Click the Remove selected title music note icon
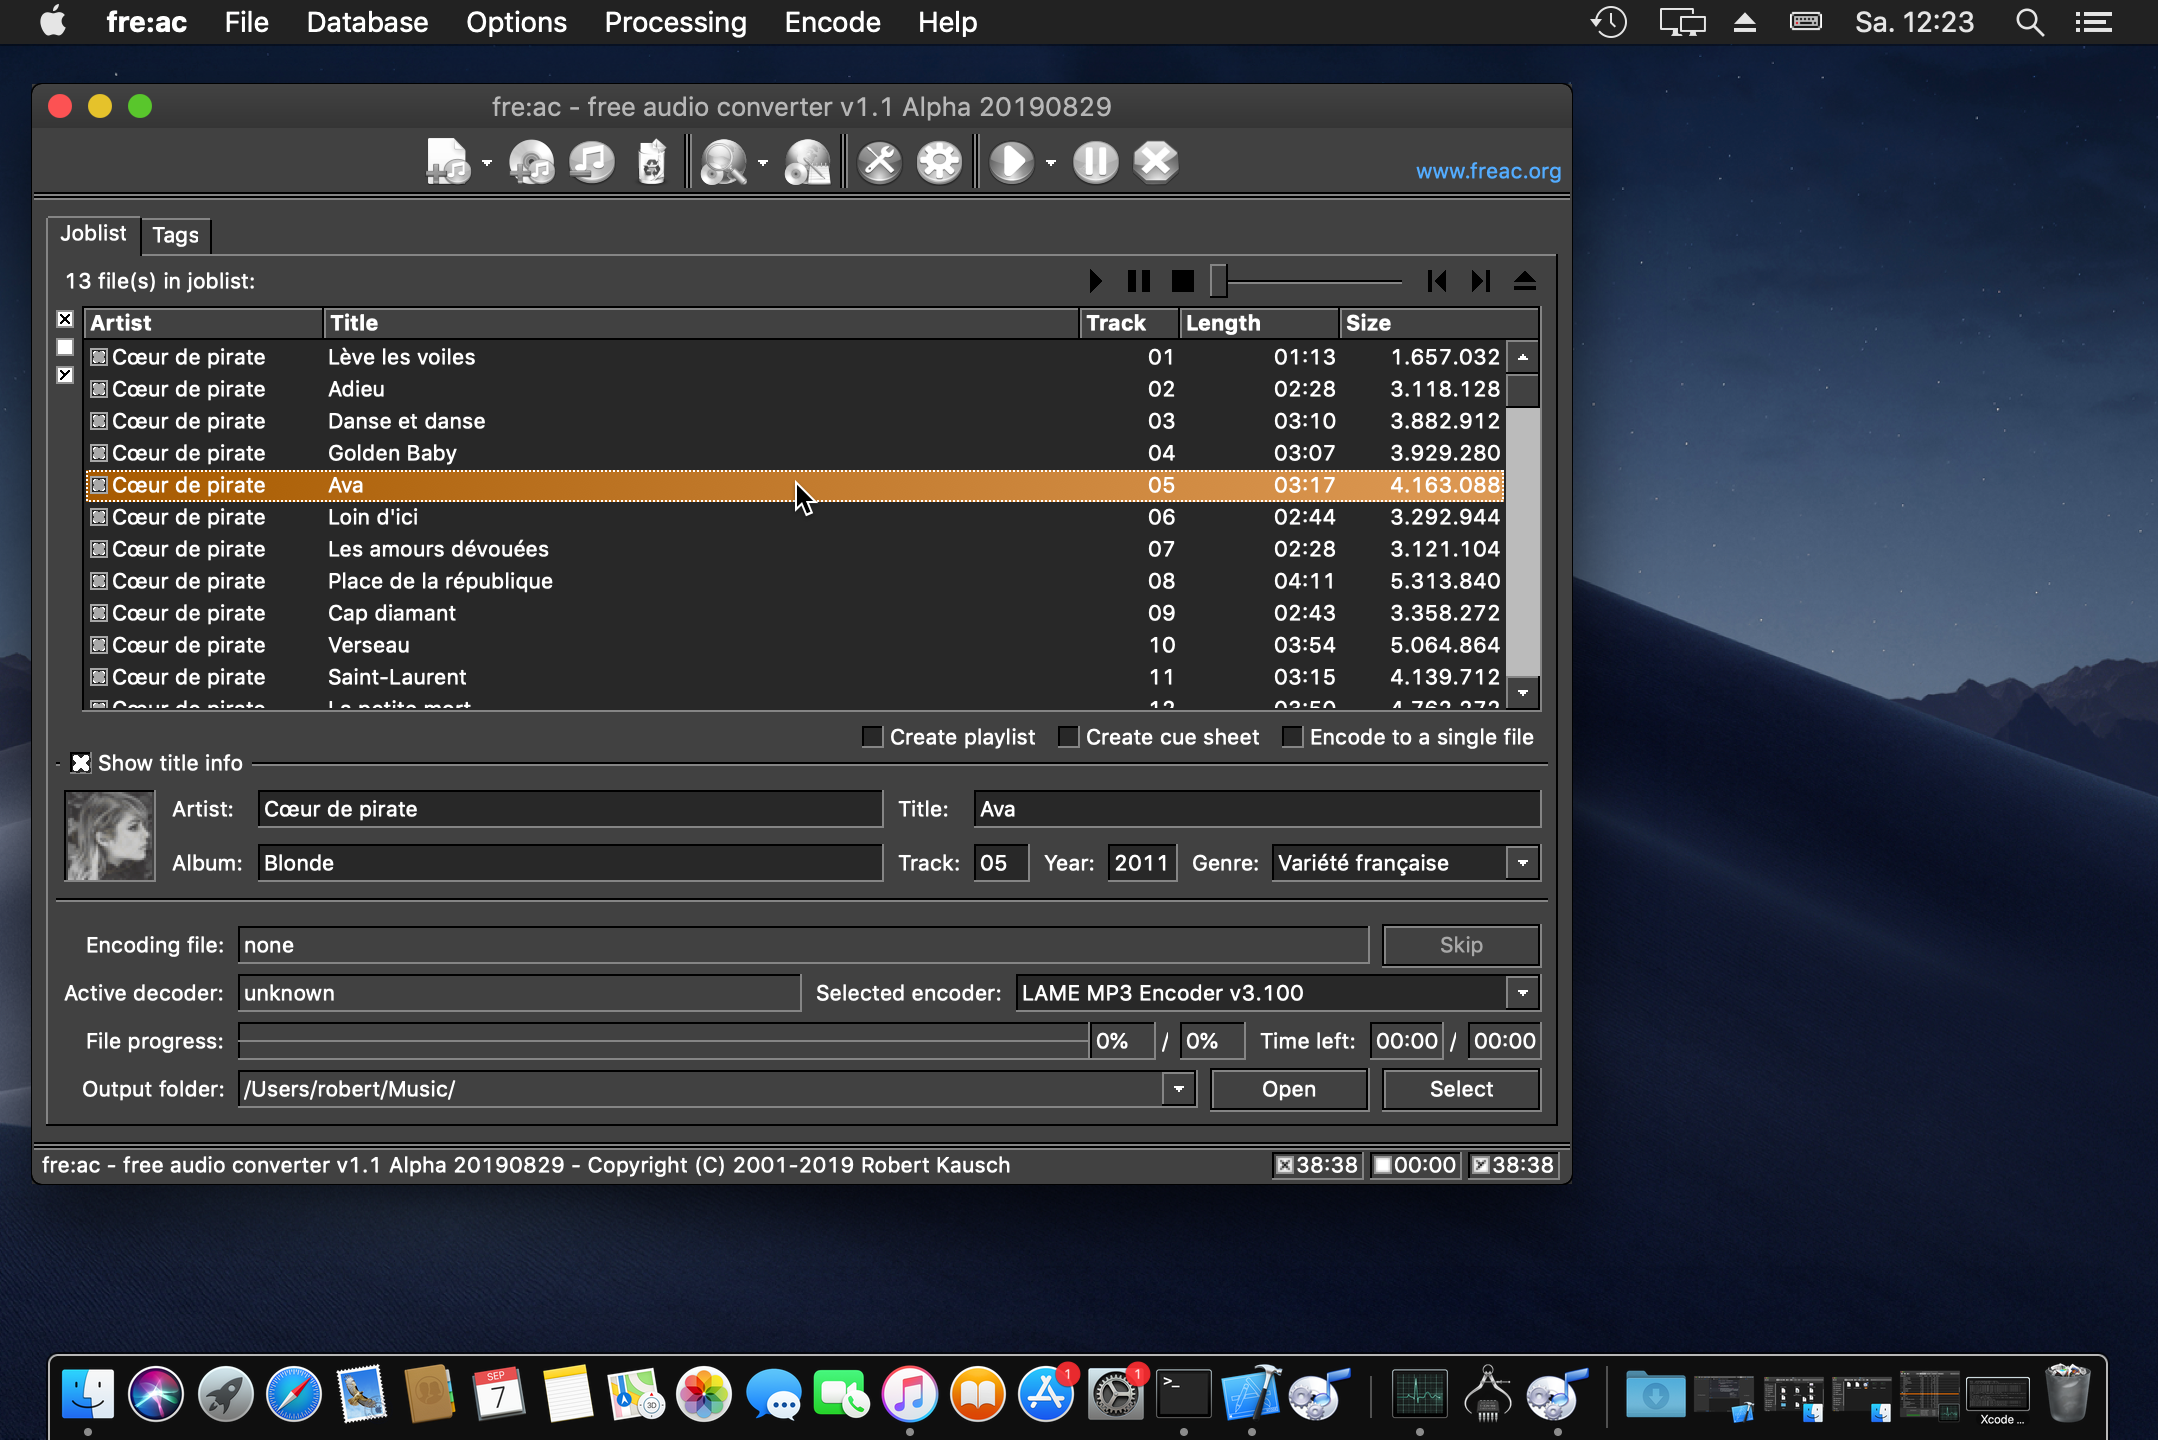The width and height of the screenshot is (2158, 1440). pos(592,162)
